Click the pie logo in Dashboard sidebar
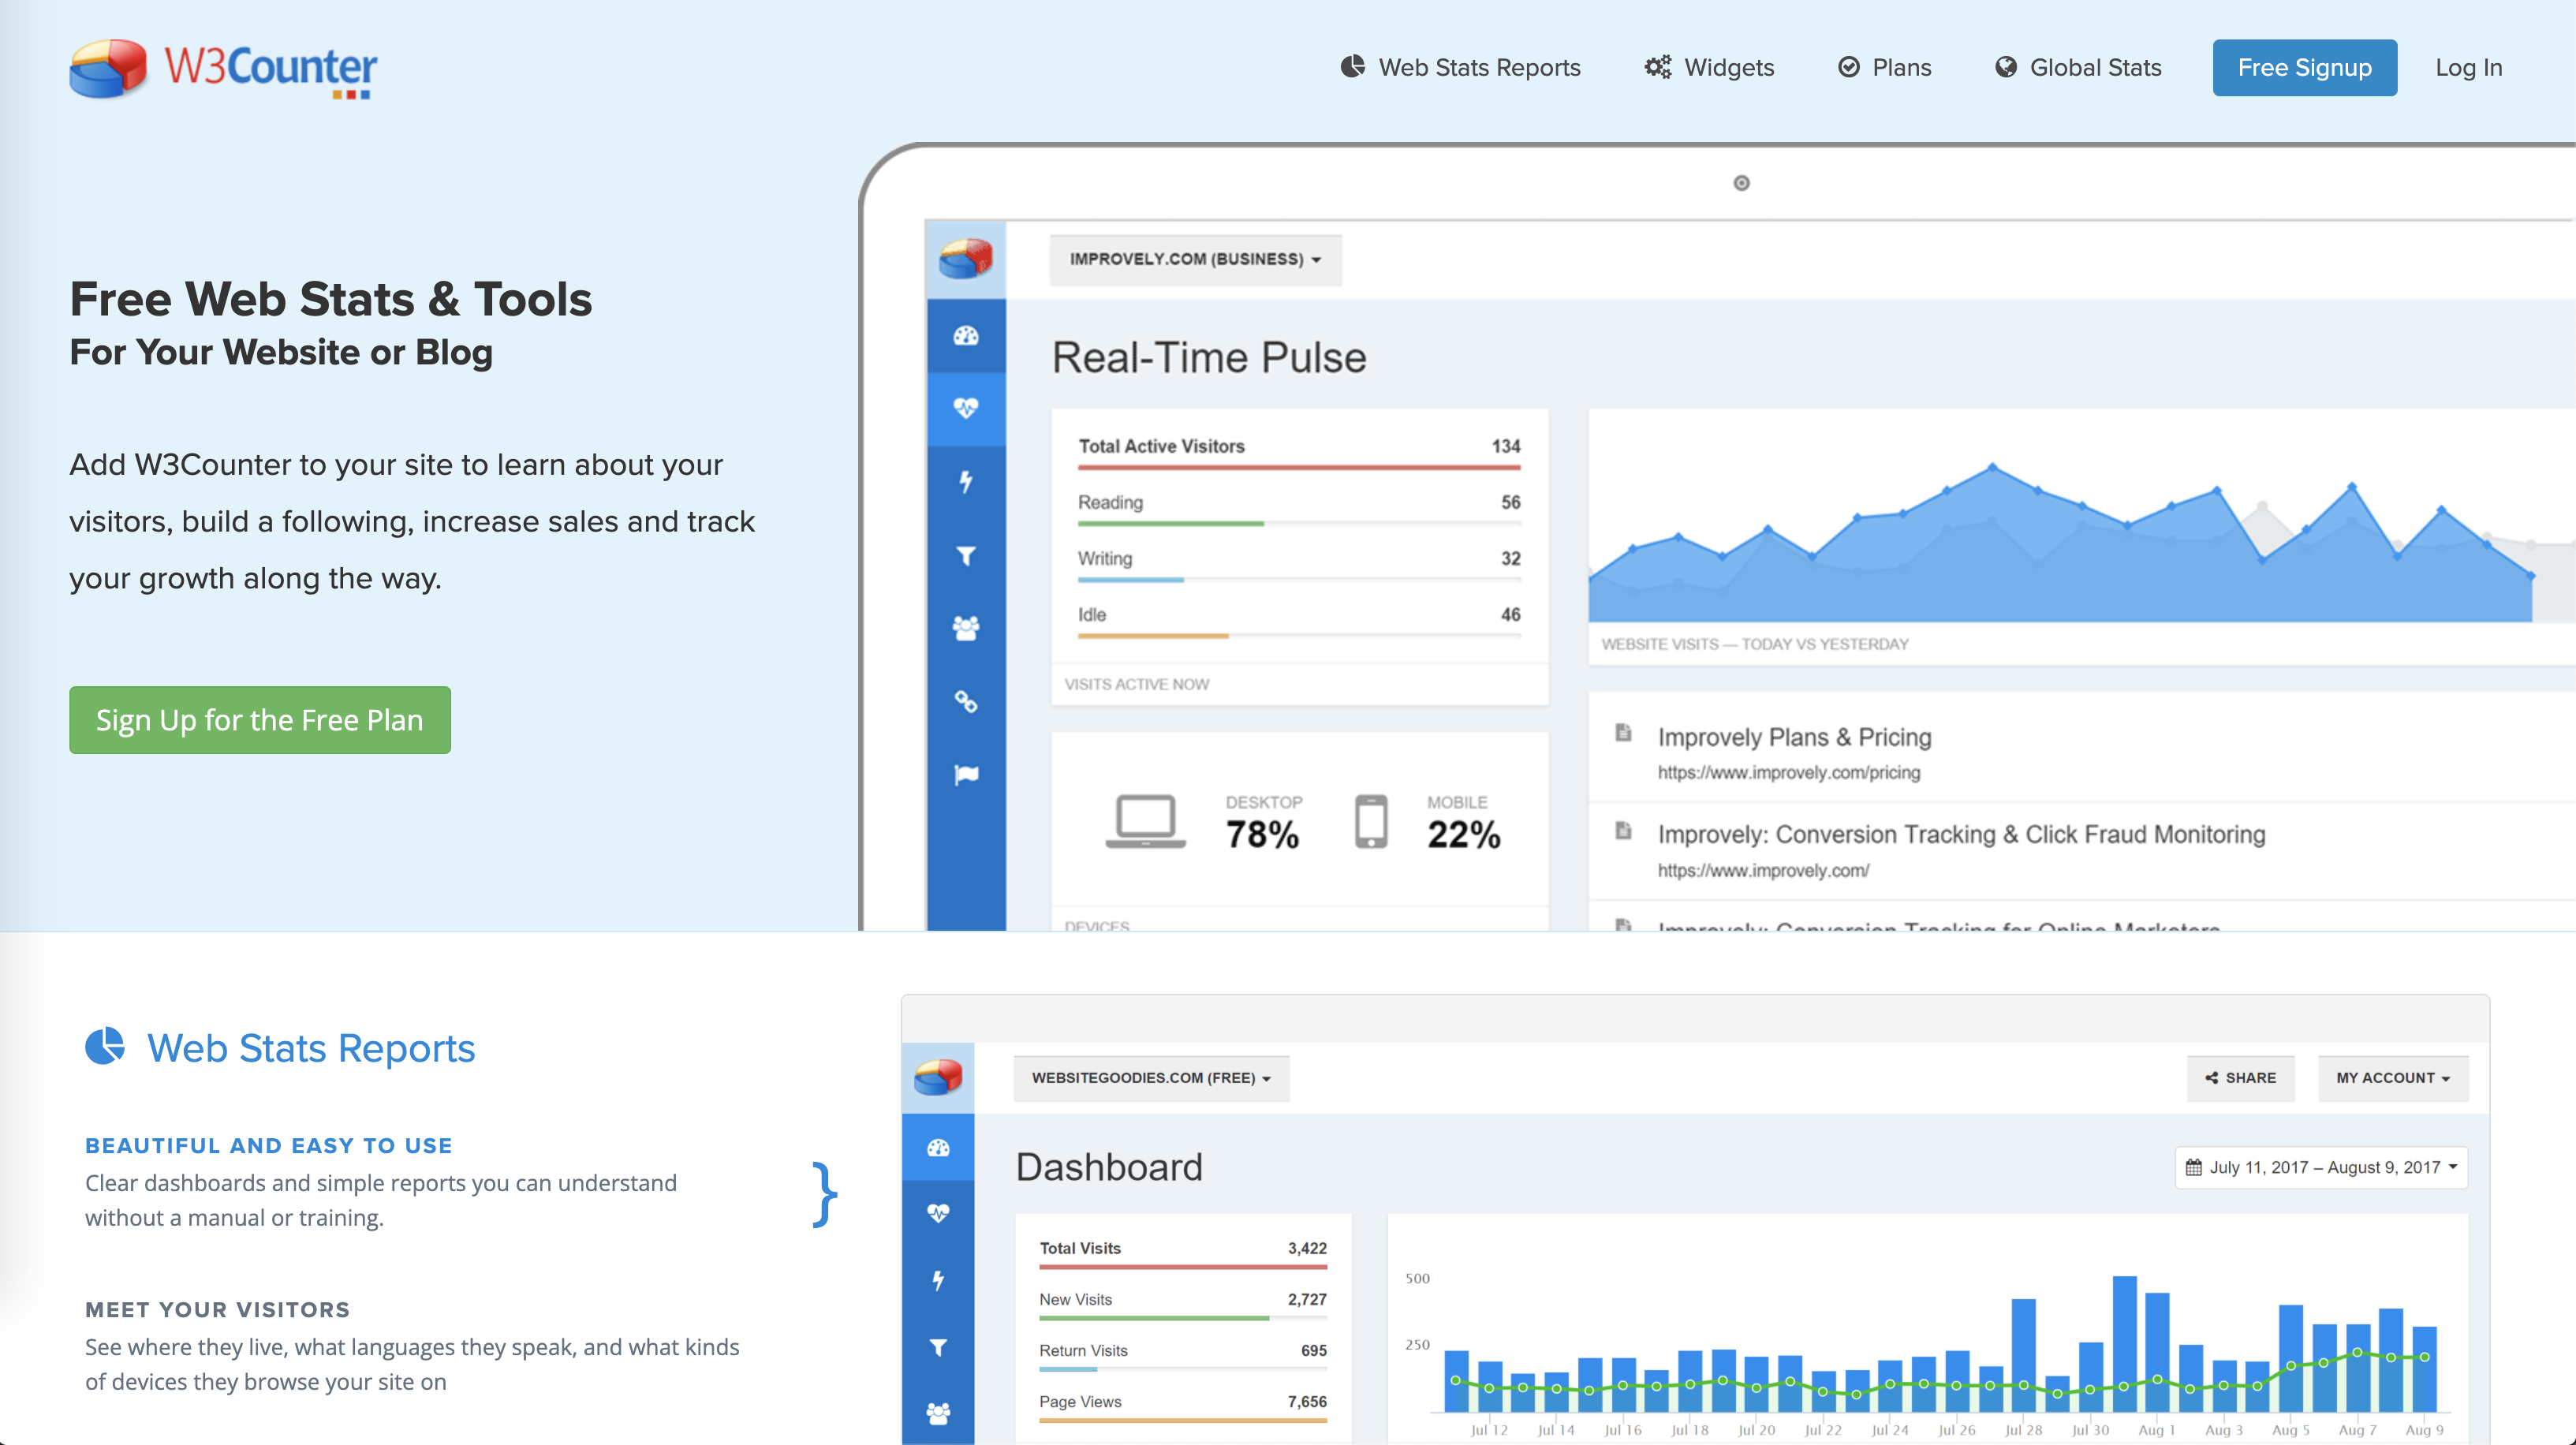 click(x=938, y=1077)
